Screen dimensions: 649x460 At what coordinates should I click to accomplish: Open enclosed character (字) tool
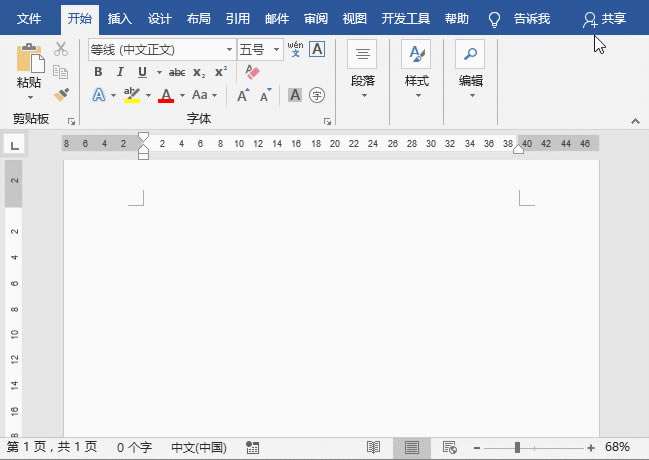(317, 95)
